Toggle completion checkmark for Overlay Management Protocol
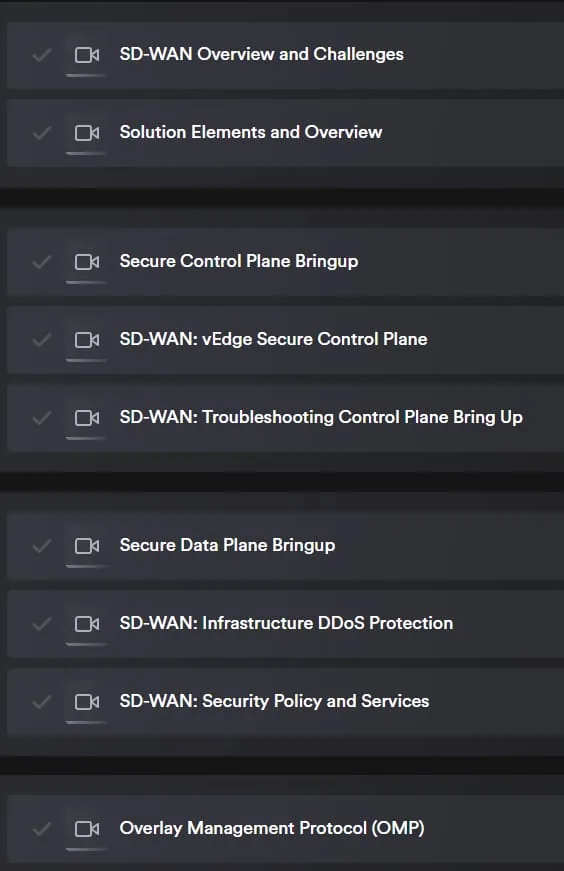This screenshot has width=564, height=871. tap(42, 829)
